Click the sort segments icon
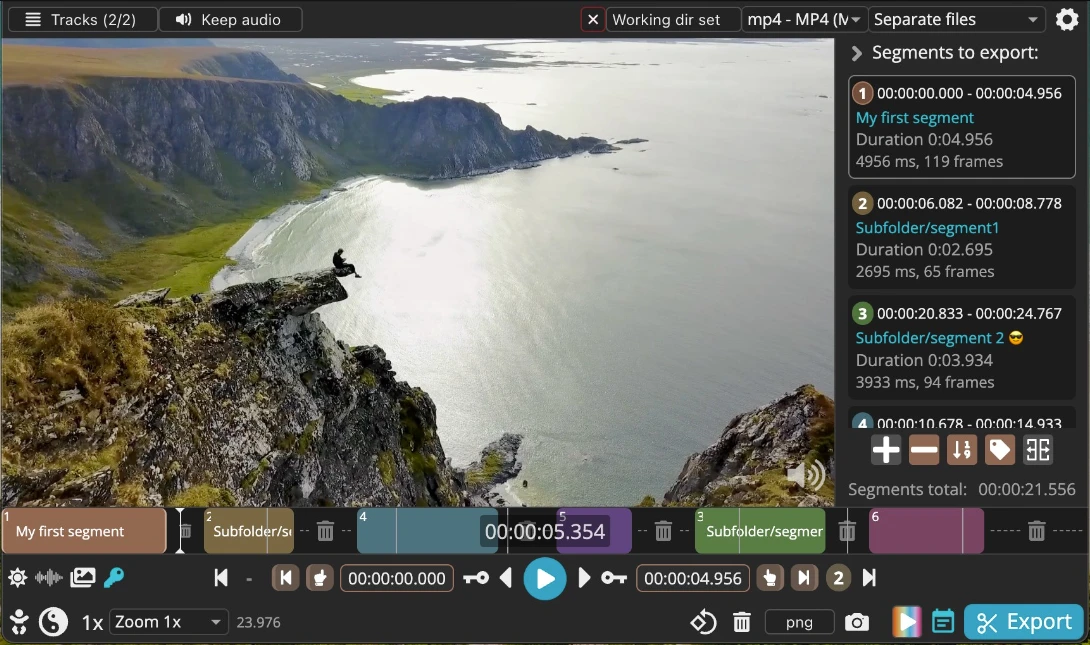The height and width of the screenshot is (645, 1090). [962, 450]
